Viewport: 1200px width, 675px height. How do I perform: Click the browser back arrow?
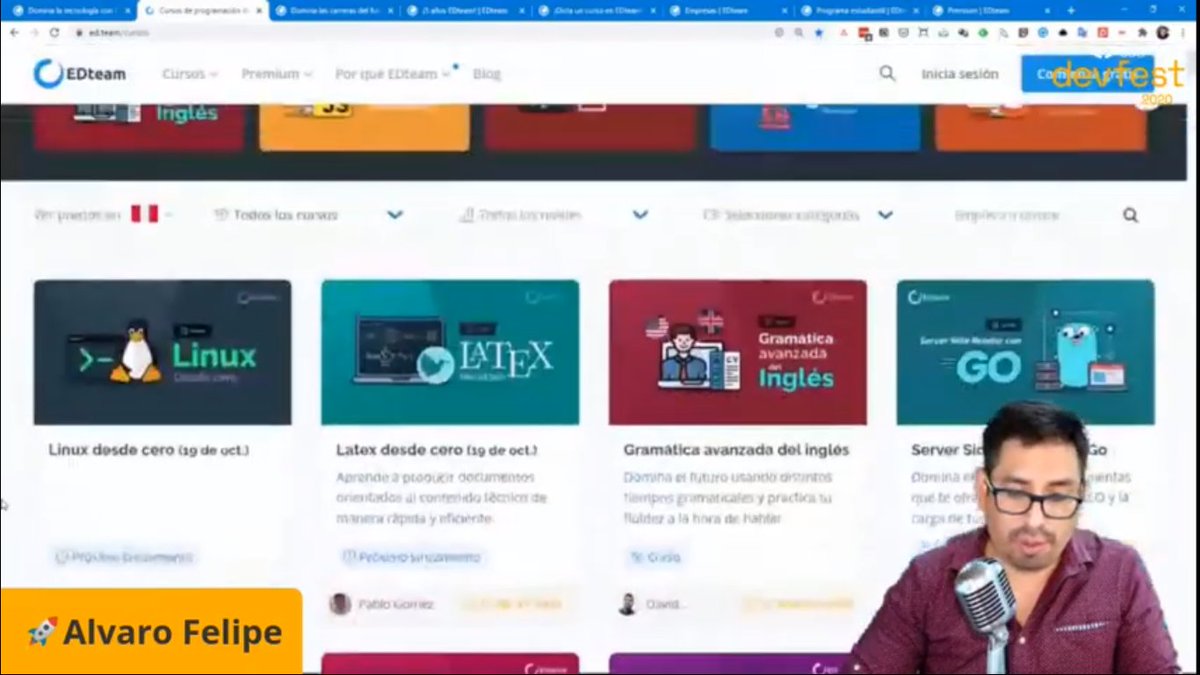pyautogui.click(x=14, y=32)
